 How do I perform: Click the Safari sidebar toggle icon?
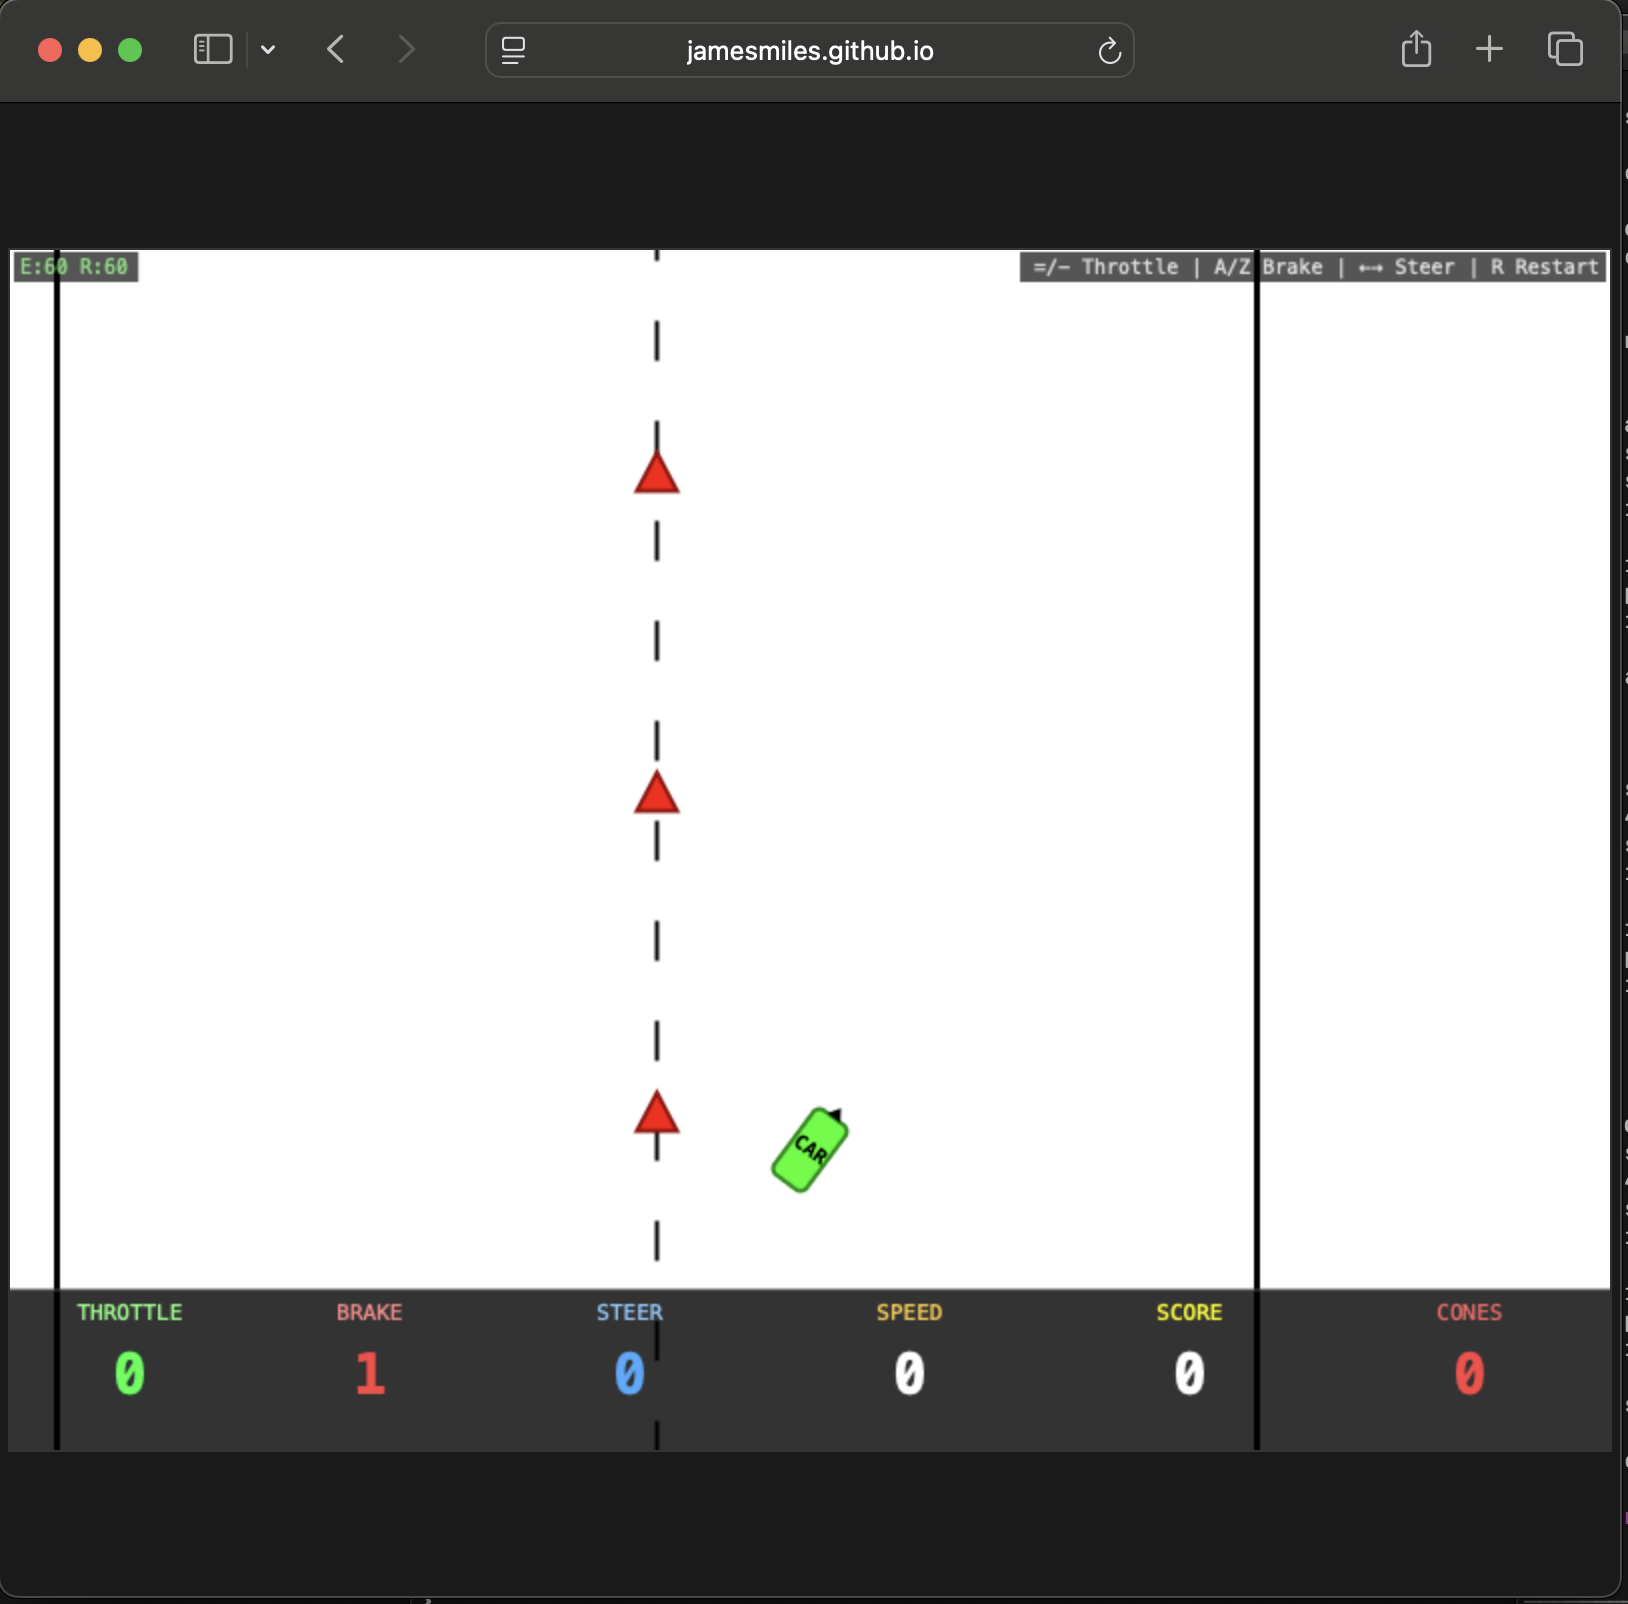tap(212, 49)
